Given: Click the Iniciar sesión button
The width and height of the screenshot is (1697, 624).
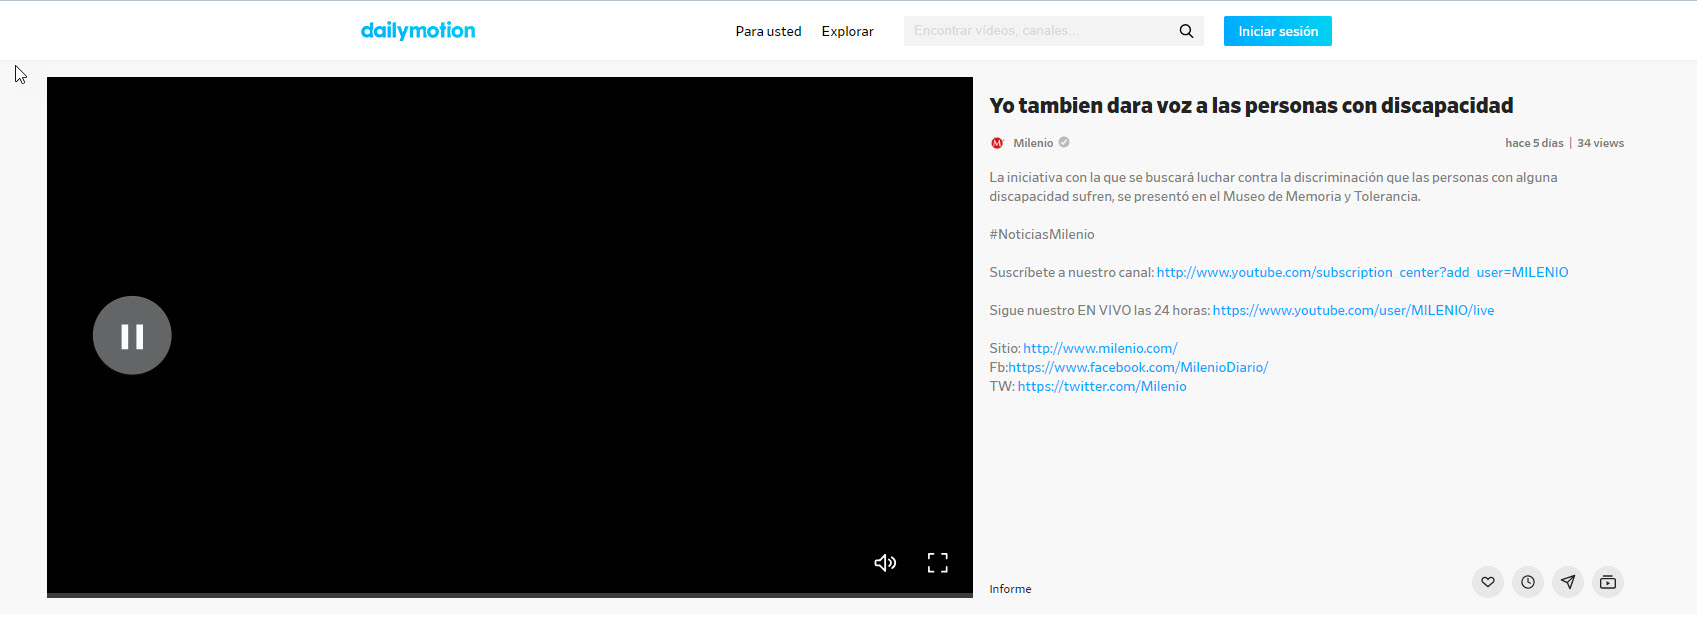Looking at the screenshot, I should point(1278,31).
